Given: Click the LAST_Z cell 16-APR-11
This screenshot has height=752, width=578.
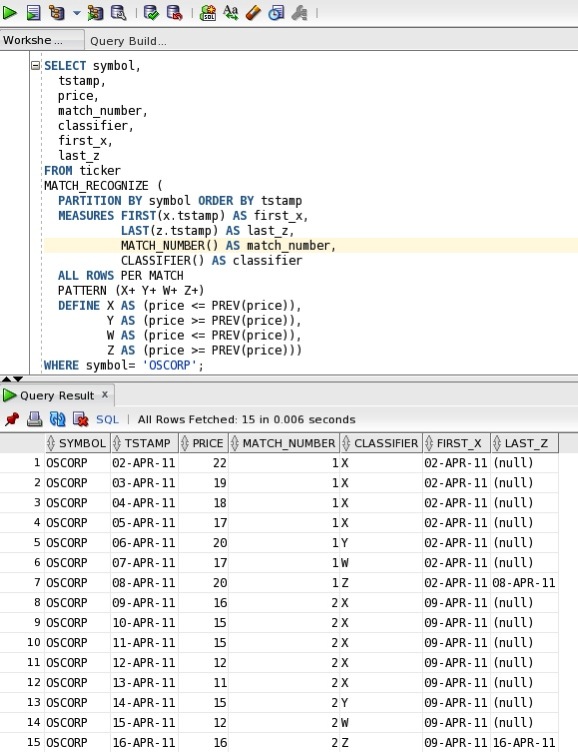Looking at the screenshot, I should (524, 742).
